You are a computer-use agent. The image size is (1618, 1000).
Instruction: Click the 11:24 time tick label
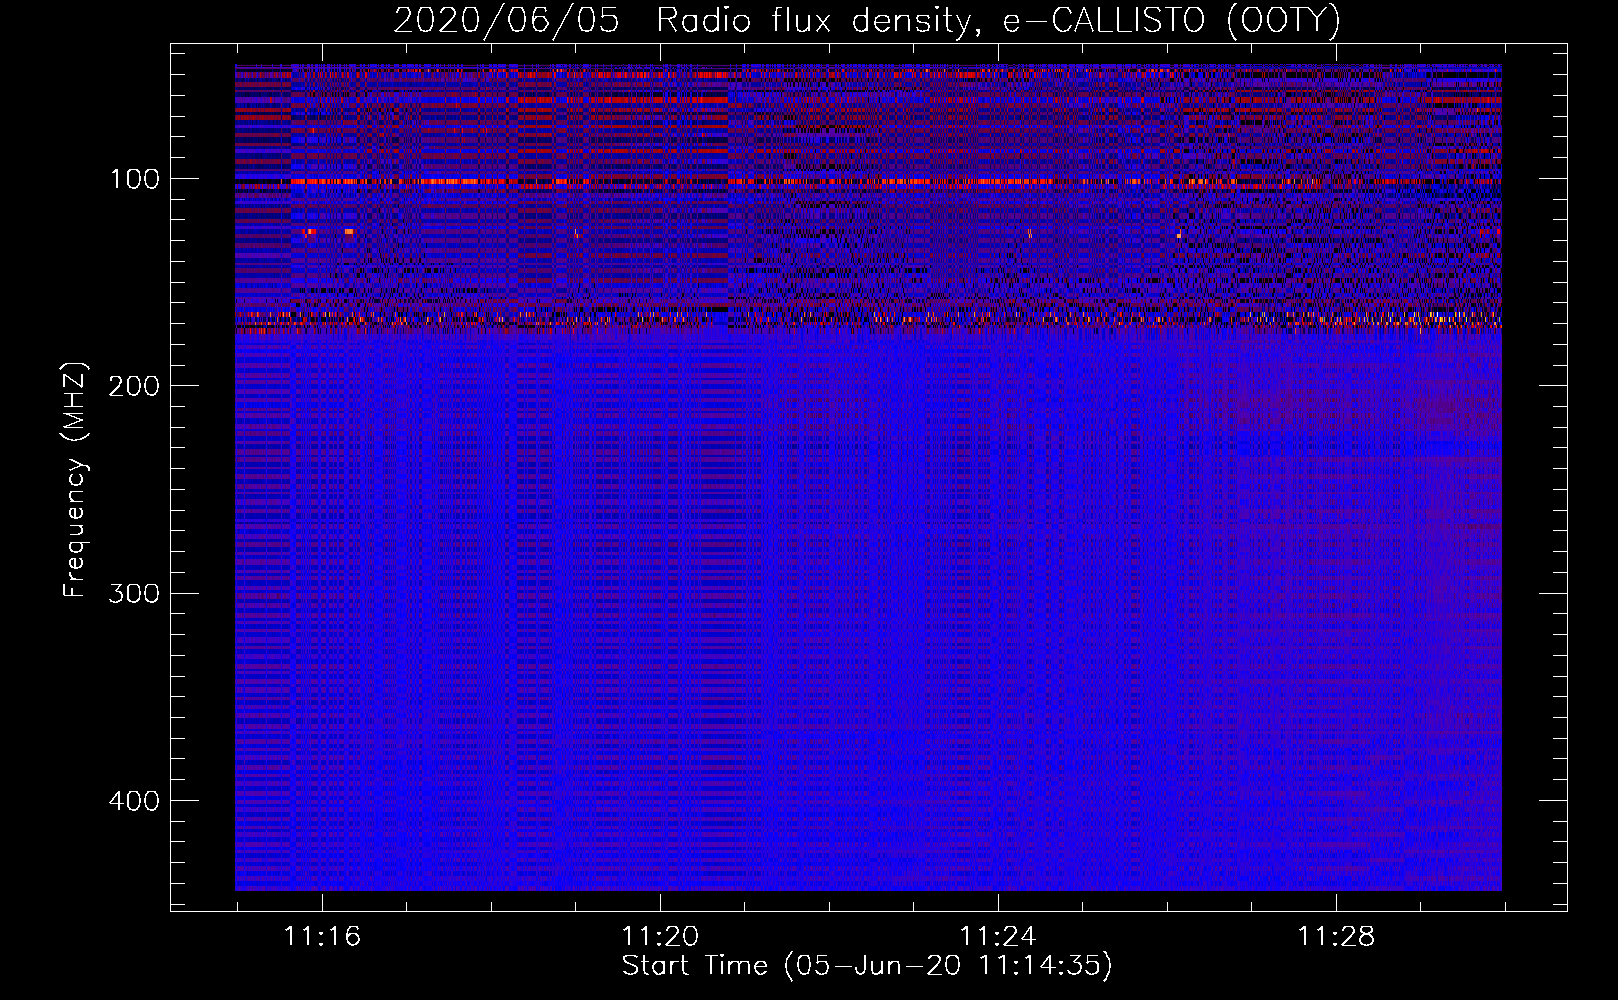(x=998, y=937)
